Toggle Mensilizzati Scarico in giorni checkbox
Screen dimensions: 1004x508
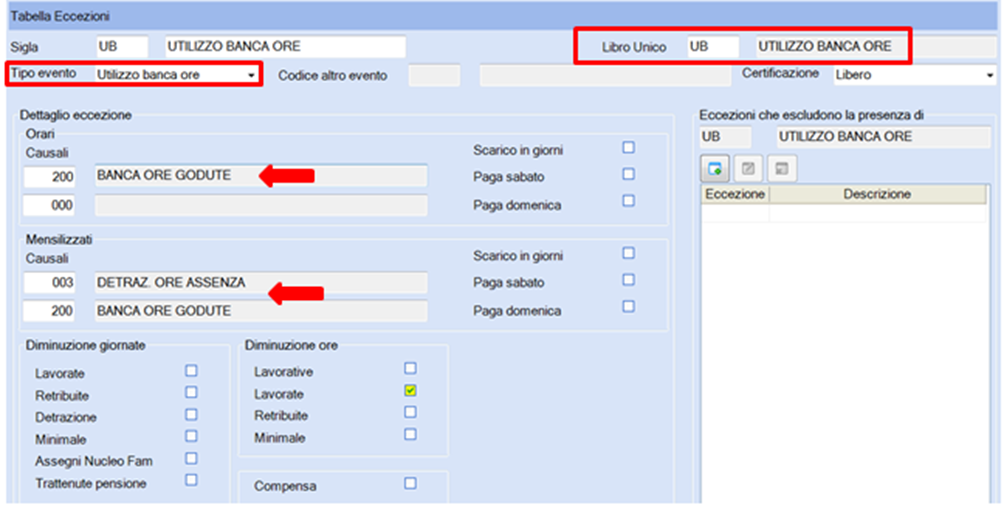[x=629, y=253]
